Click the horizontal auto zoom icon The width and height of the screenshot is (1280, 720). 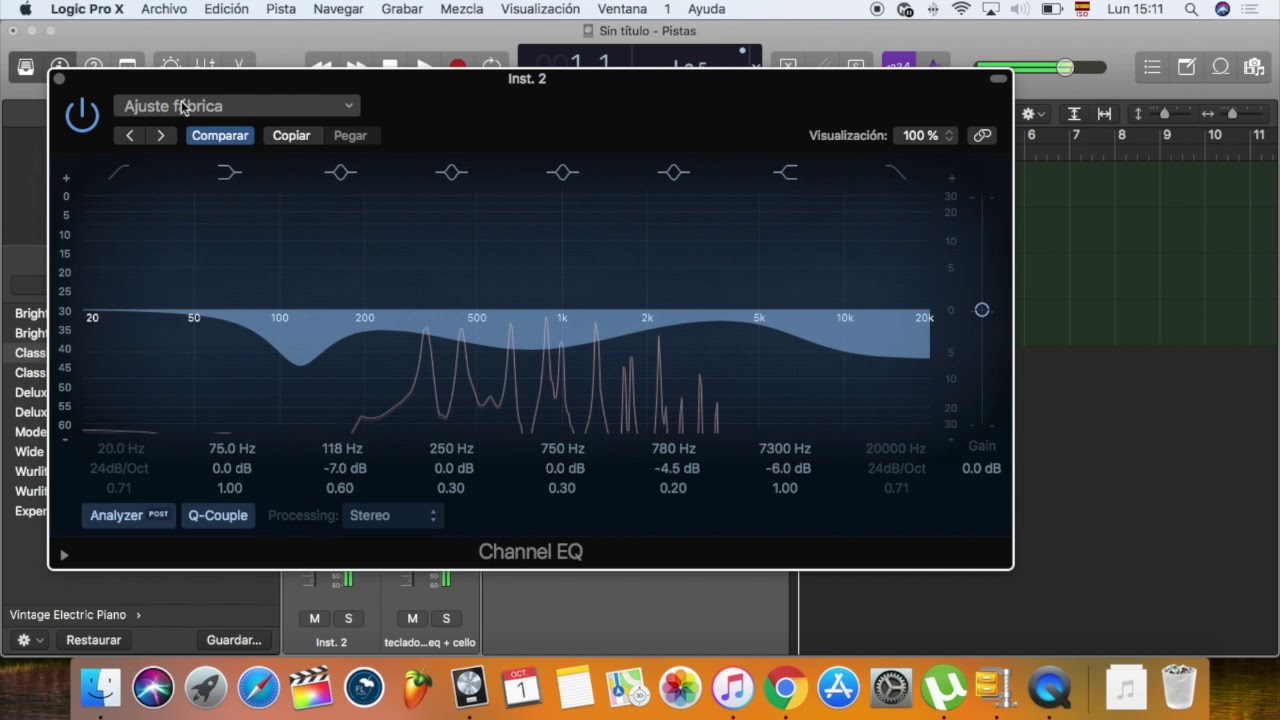1104,114
